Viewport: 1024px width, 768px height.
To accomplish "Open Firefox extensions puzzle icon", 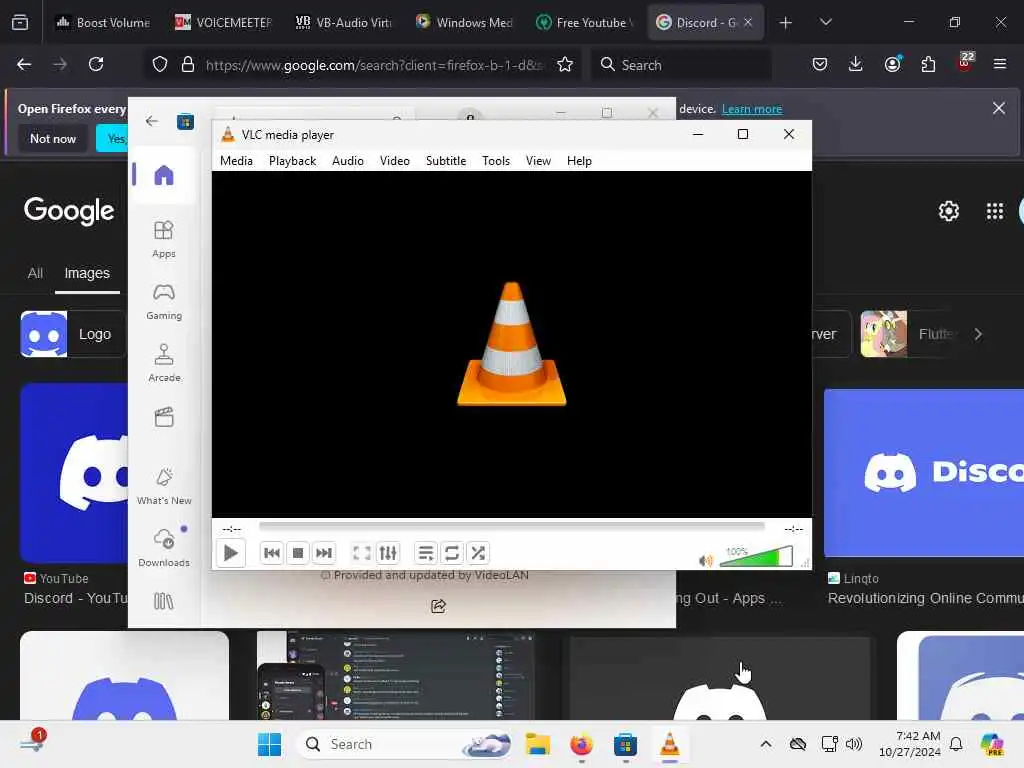I will pos(928,64).
